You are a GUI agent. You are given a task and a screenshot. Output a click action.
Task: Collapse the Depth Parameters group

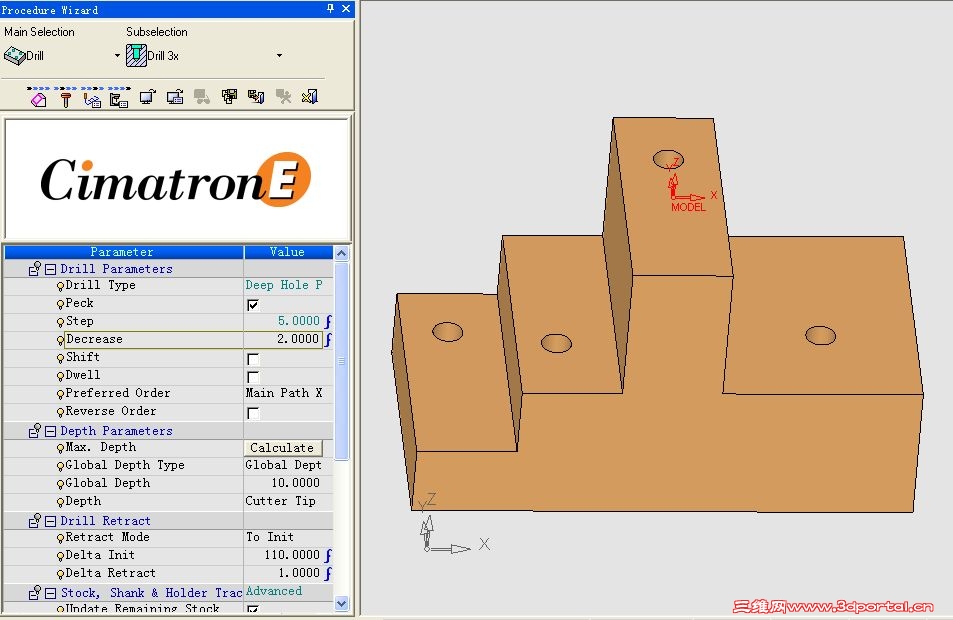[50, 431]
